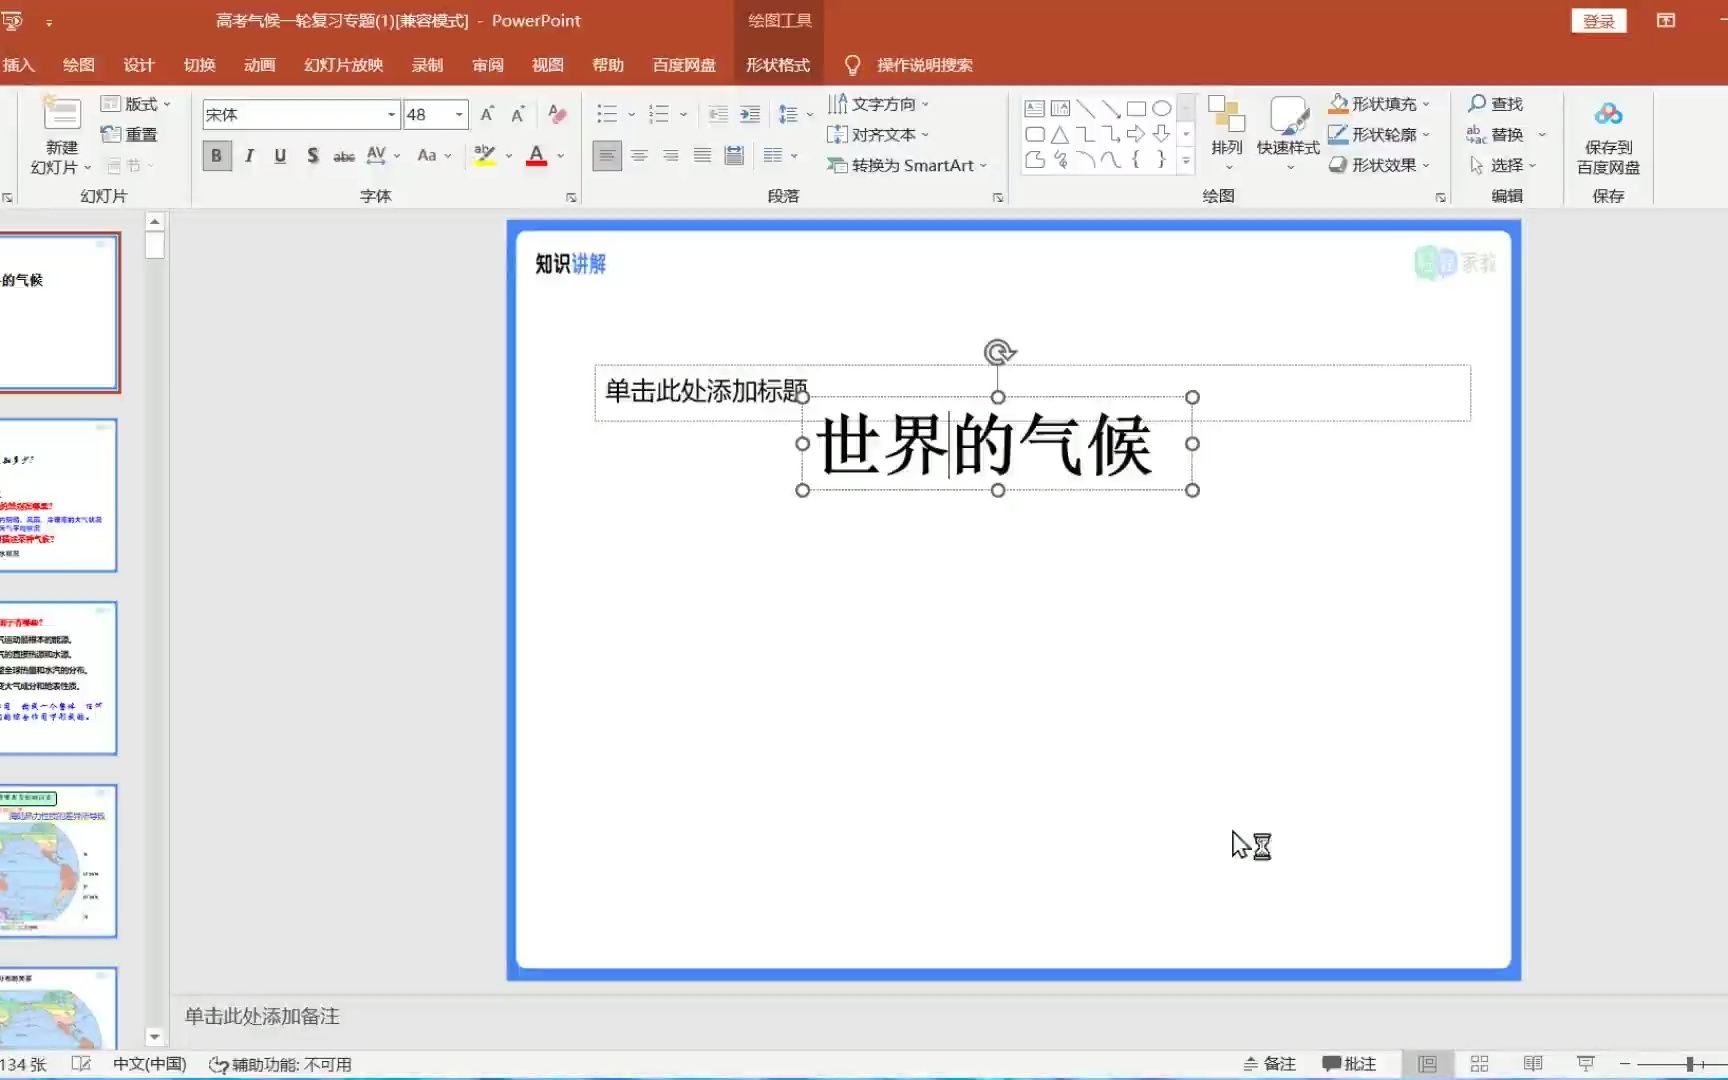Open Arrange (排列) menu
This screenshot has width=1728, height=1080.
tap(1227, 133)
